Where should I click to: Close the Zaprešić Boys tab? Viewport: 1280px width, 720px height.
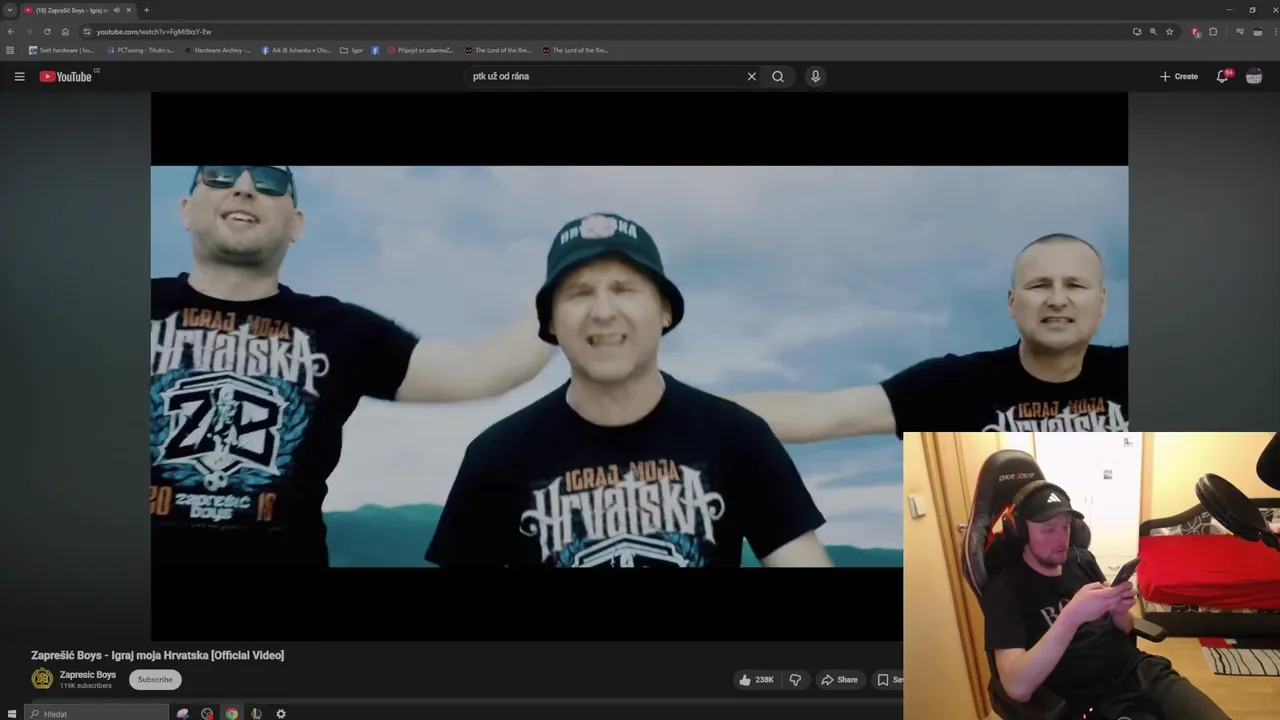coord(128,10)
